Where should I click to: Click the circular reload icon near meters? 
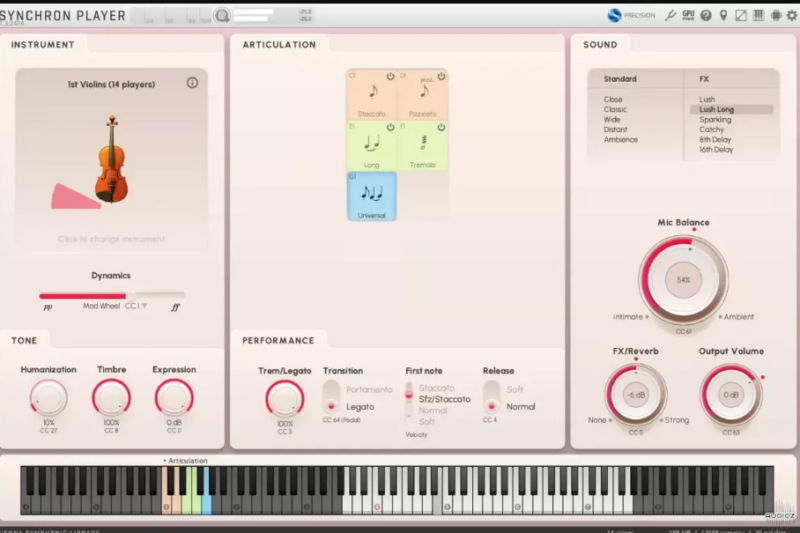tap(222, 16)
